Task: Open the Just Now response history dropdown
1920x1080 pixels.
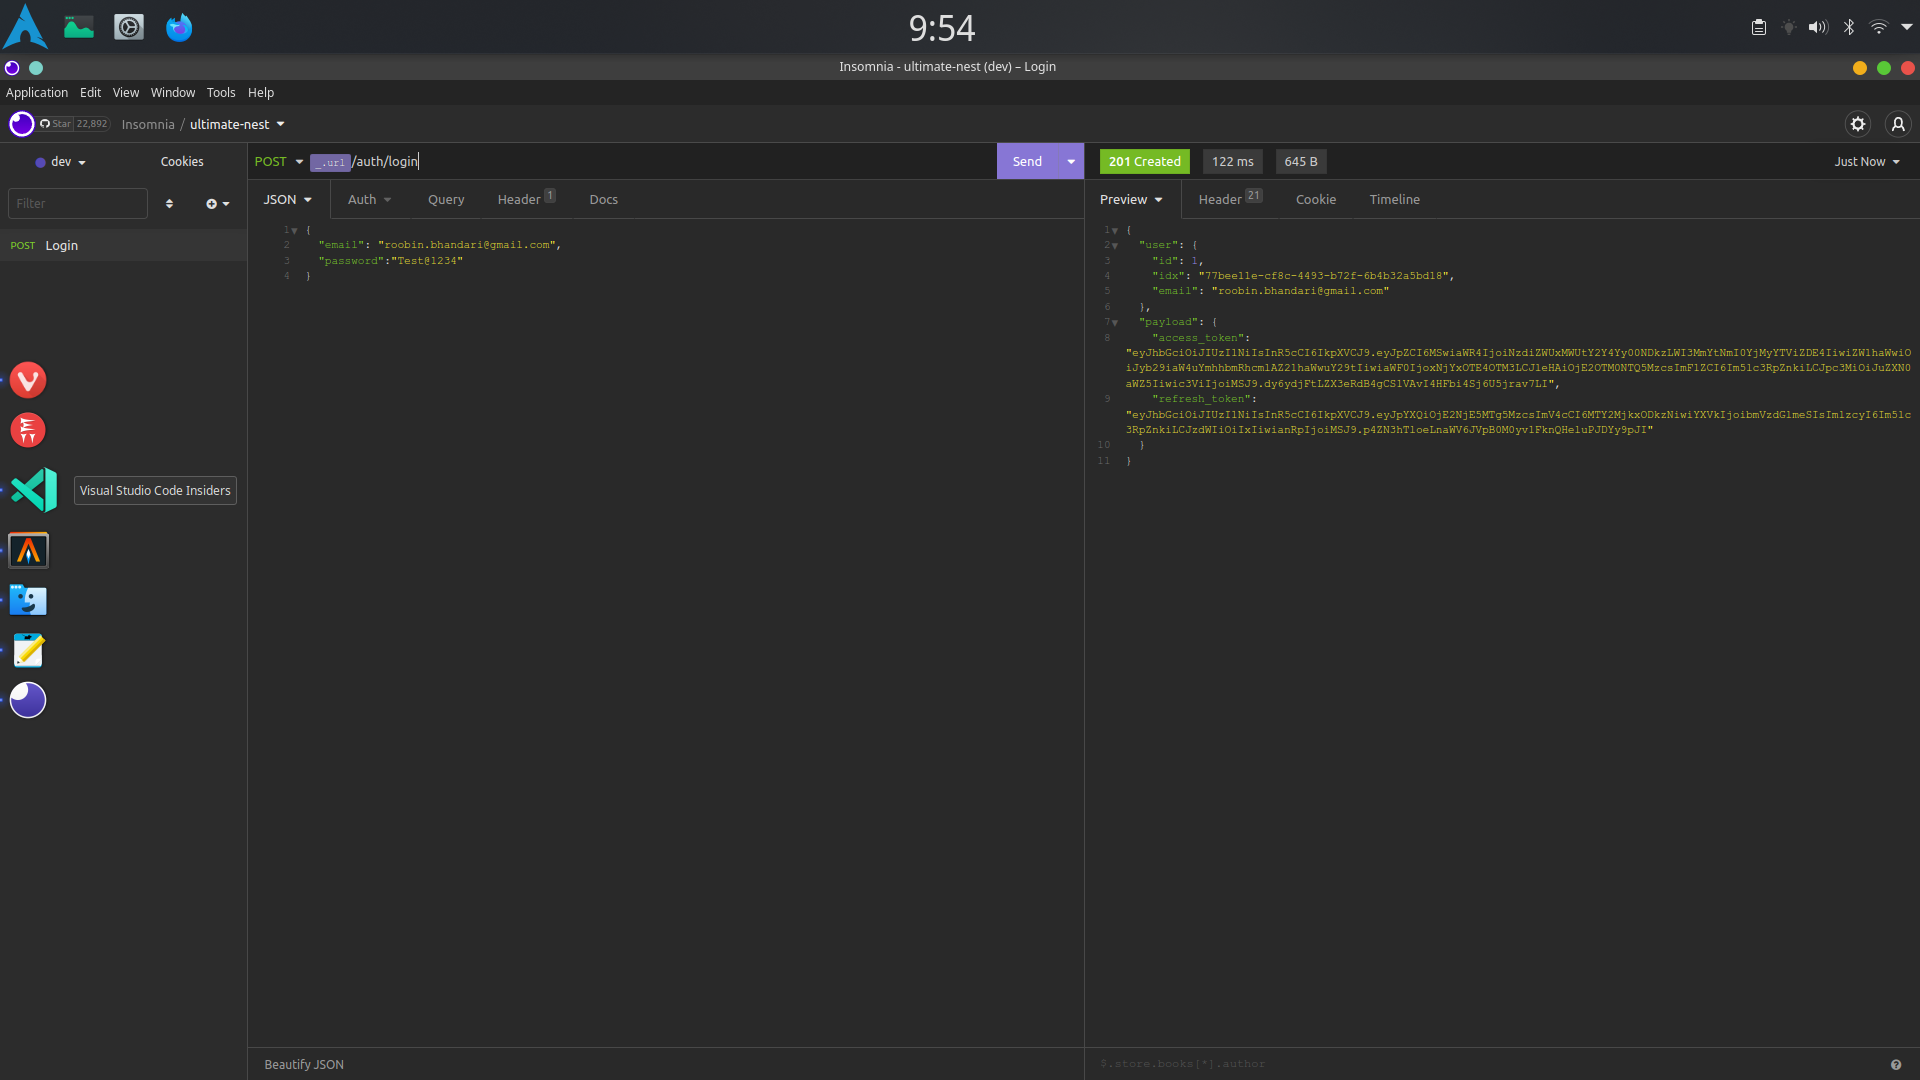Action: click(x=1866, y=161)
